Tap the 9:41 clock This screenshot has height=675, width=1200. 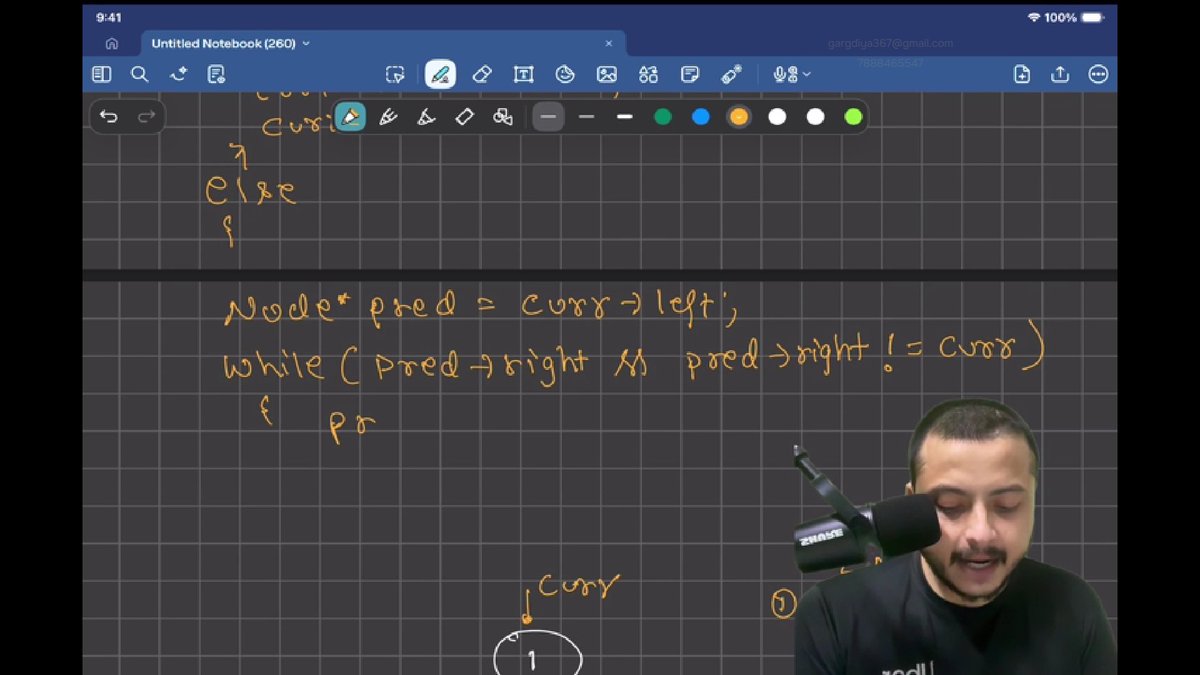tap(109, 18)
